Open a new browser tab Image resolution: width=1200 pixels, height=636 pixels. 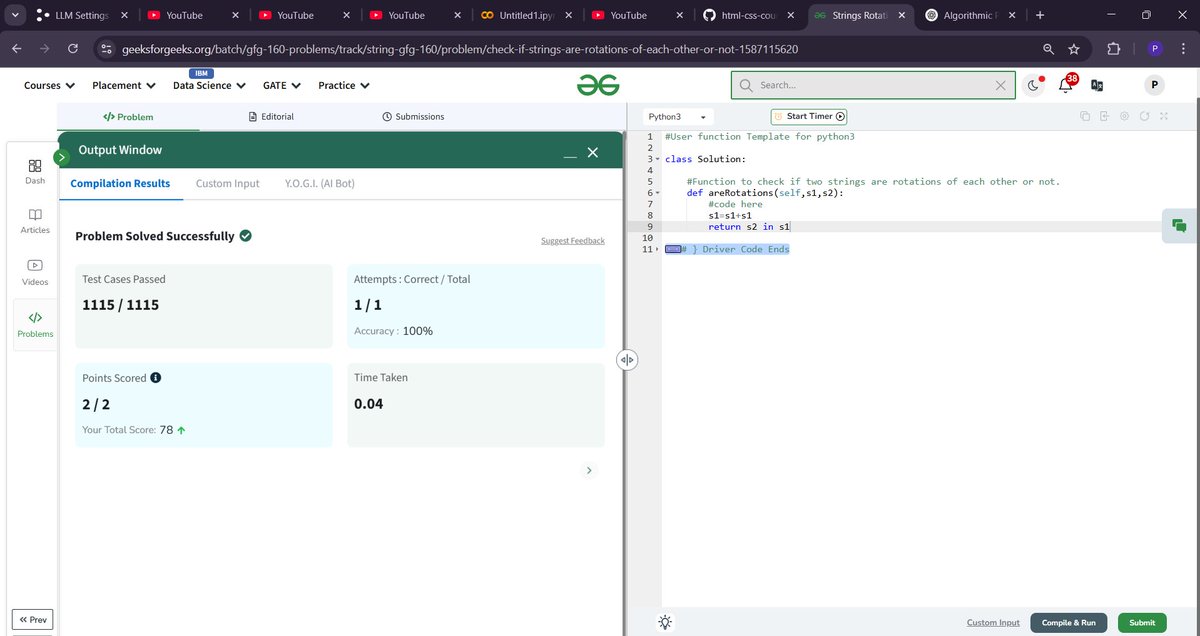pos(1041,15)
